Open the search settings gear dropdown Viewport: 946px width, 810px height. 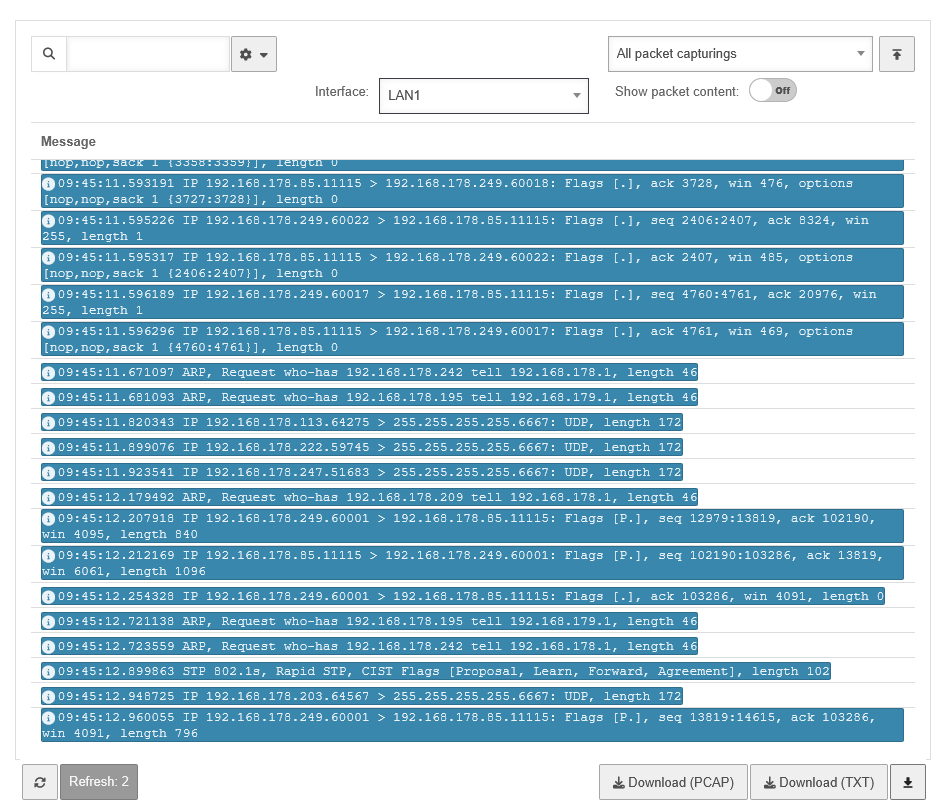(x=254, y=54)
